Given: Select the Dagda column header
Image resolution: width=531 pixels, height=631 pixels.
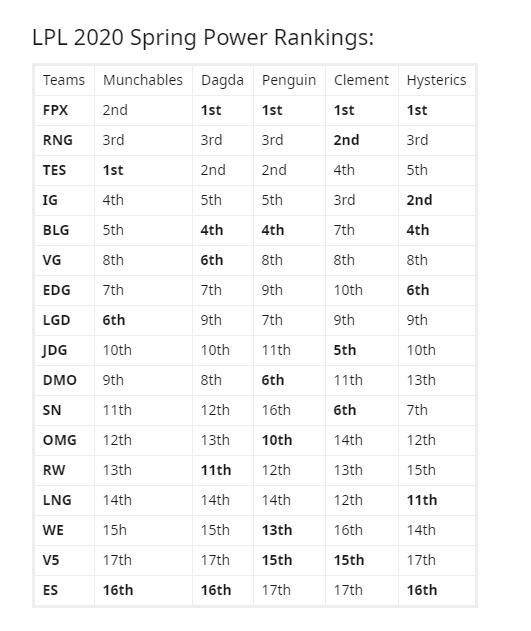Looking at the screenshot, I should pos(222,80).
